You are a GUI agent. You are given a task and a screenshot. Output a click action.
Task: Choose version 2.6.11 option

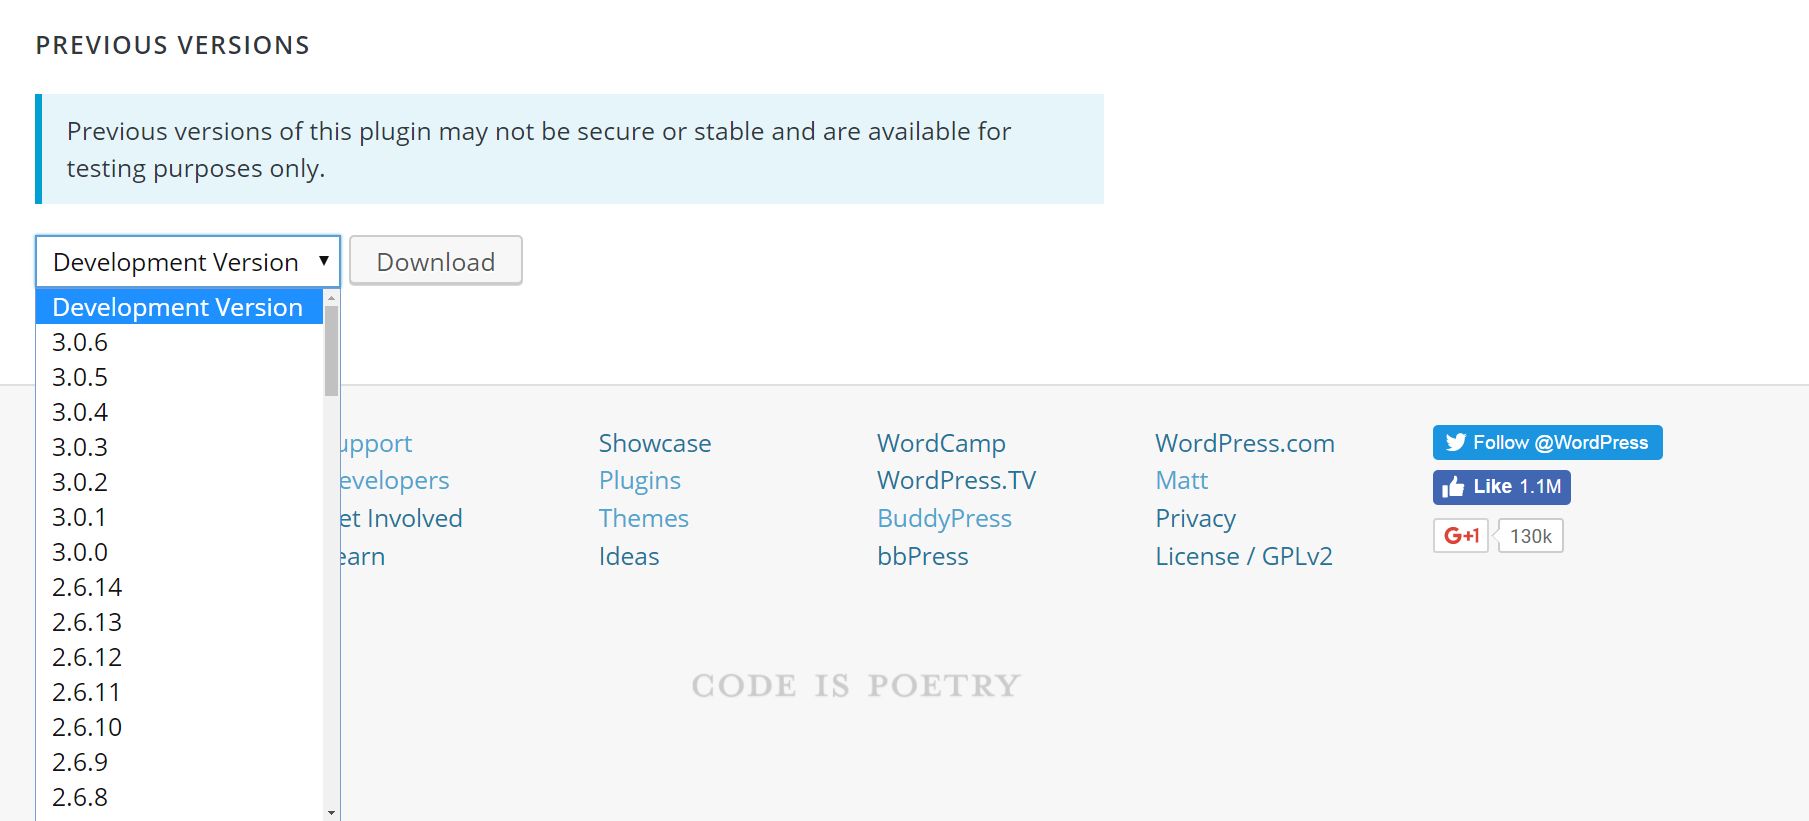coord(180,692)
